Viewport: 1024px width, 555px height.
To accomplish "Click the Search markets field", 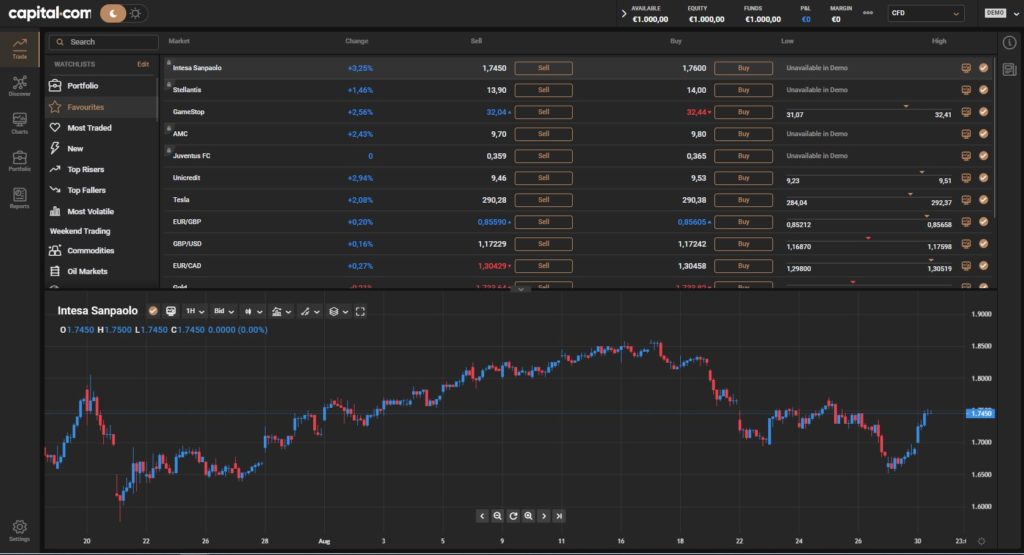I will pos(104,42).
